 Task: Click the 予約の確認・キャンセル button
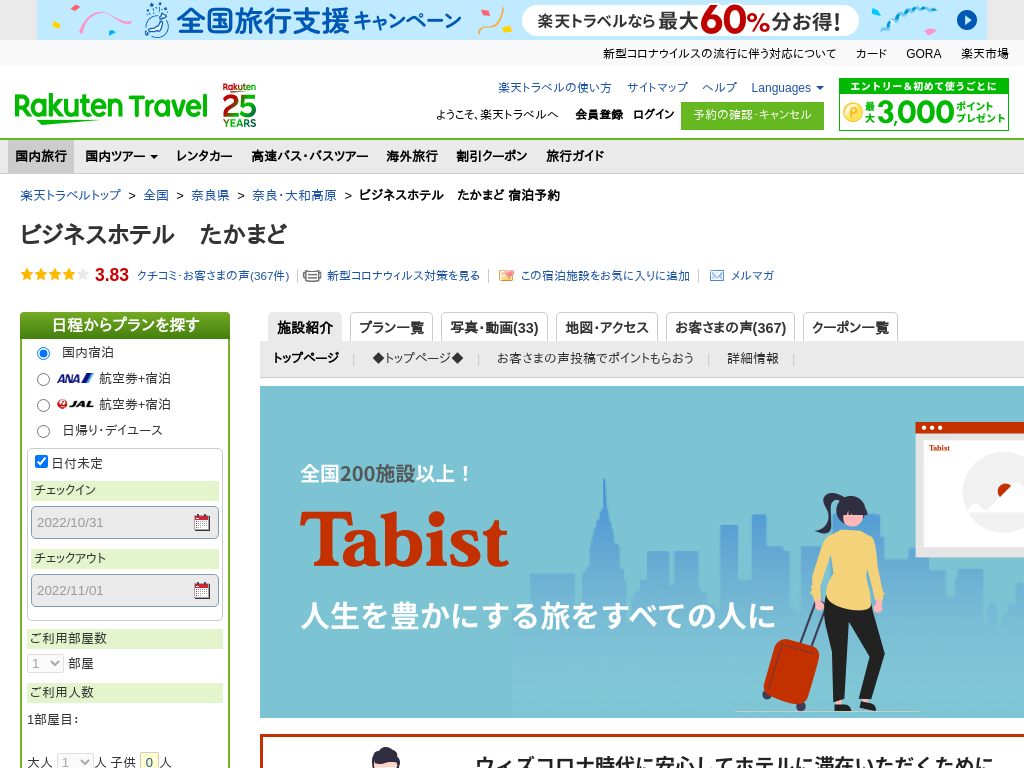pos(752,116)
